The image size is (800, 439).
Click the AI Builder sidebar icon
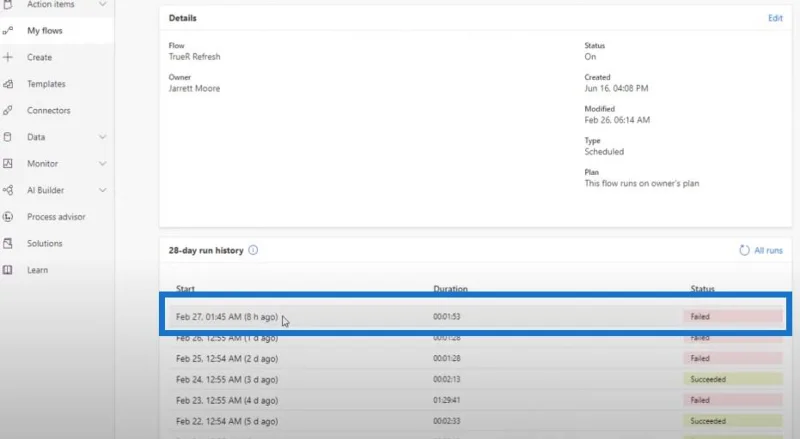tap(8, 190)
